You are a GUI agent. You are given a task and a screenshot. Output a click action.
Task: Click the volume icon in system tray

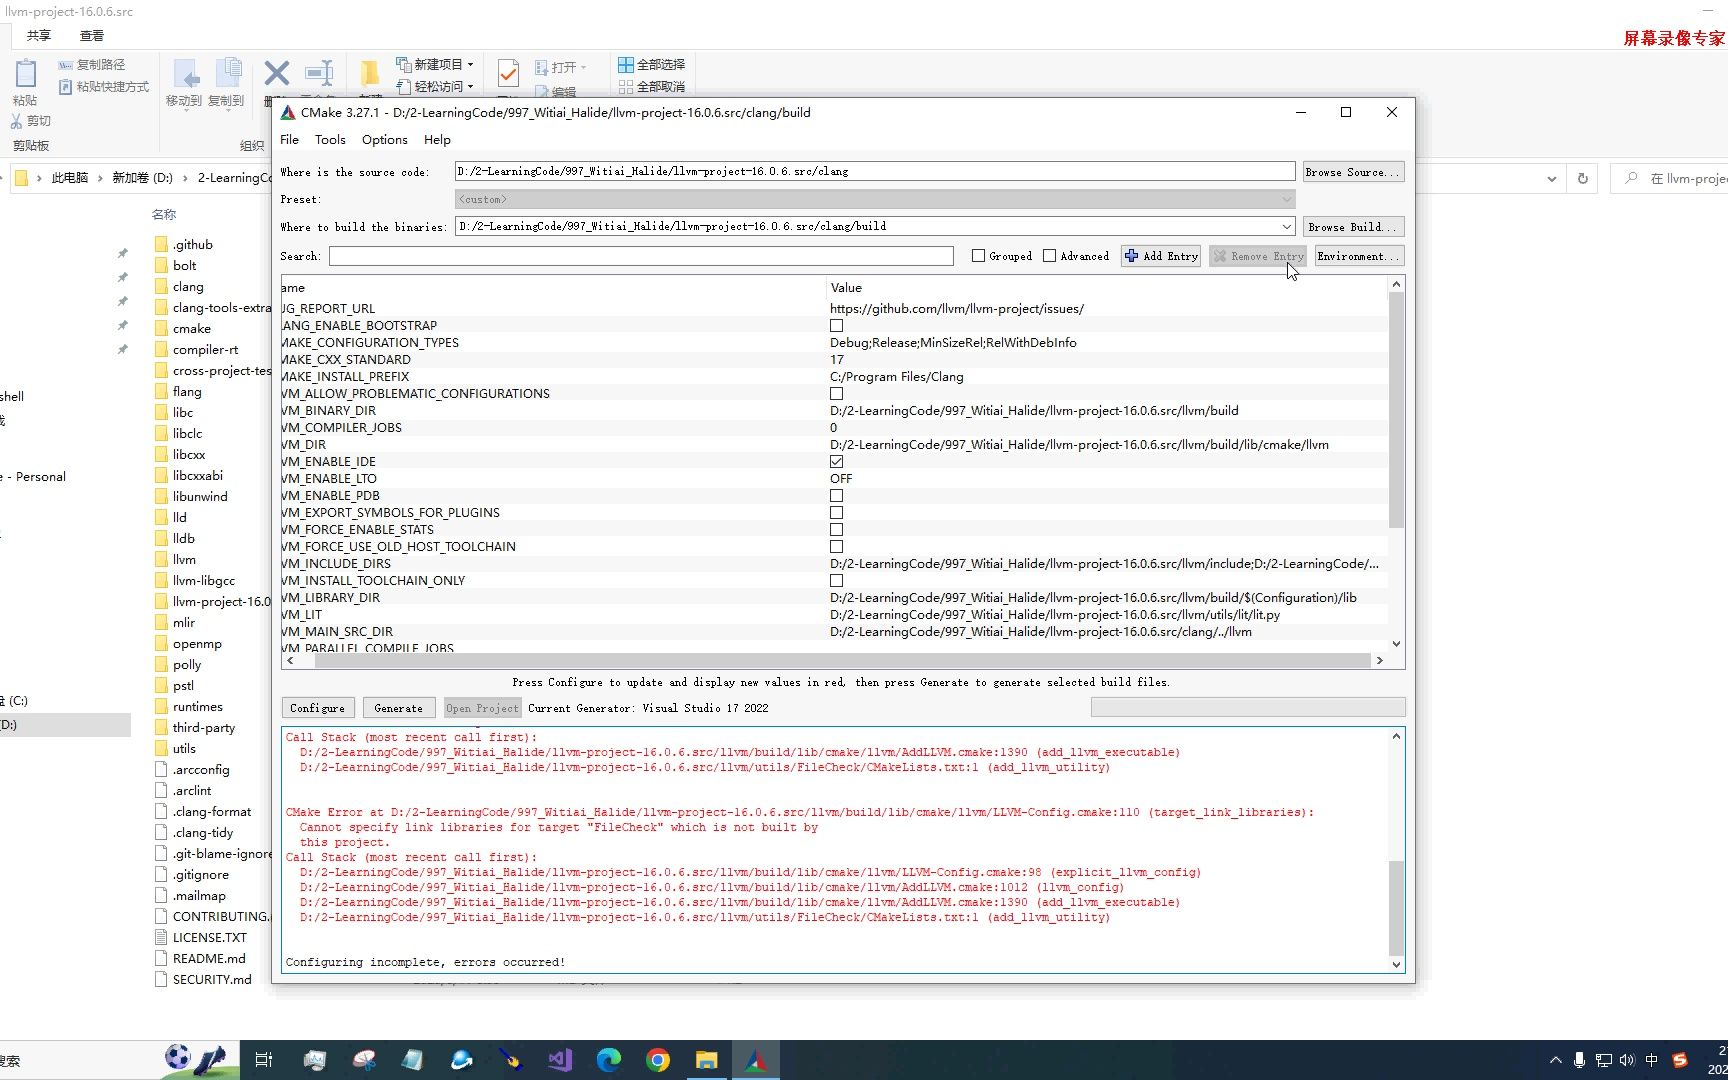click(x=1627, y=1060)
